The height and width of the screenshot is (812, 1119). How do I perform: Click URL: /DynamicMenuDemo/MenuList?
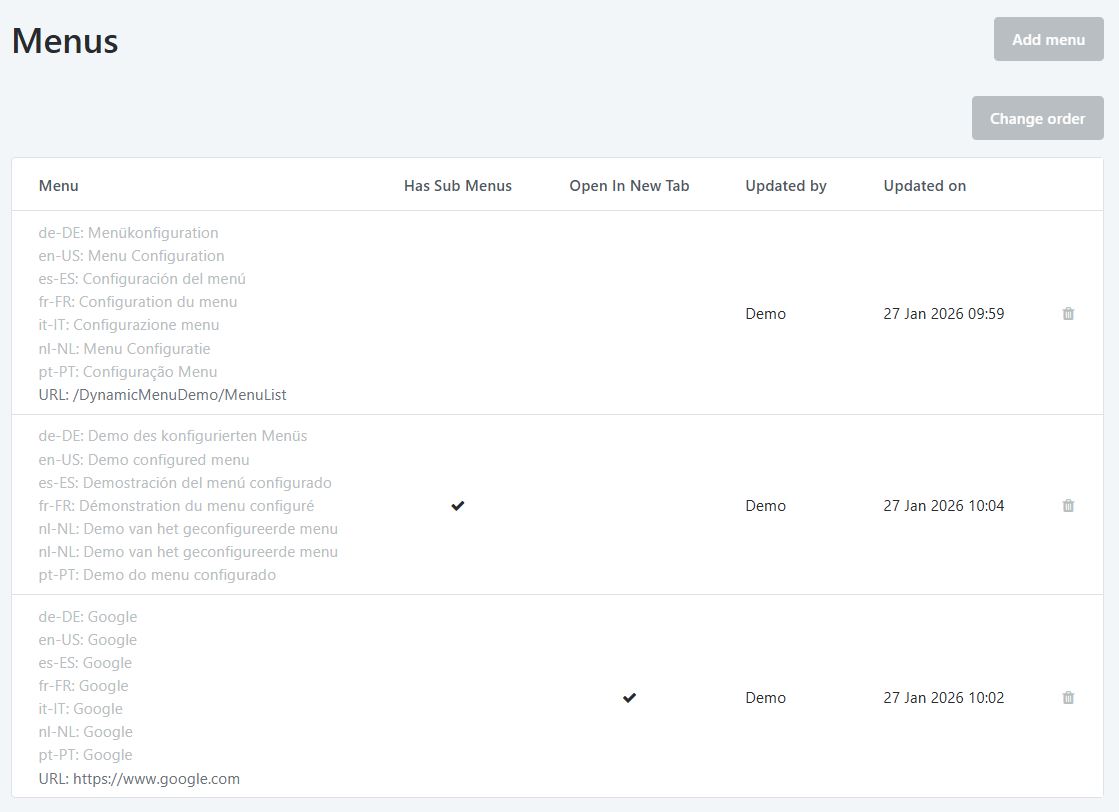point(162,395)
